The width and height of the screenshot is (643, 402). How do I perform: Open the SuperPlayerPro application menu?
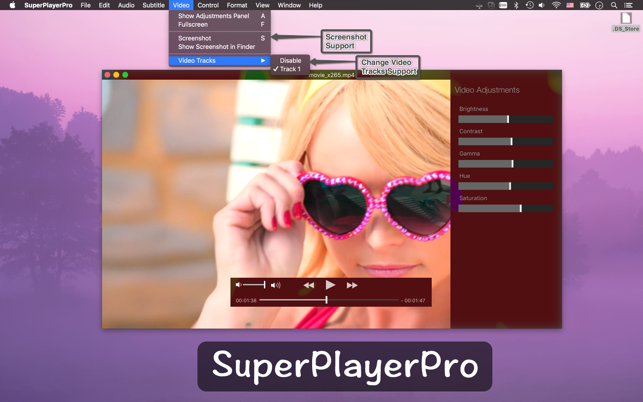(48, 5)
